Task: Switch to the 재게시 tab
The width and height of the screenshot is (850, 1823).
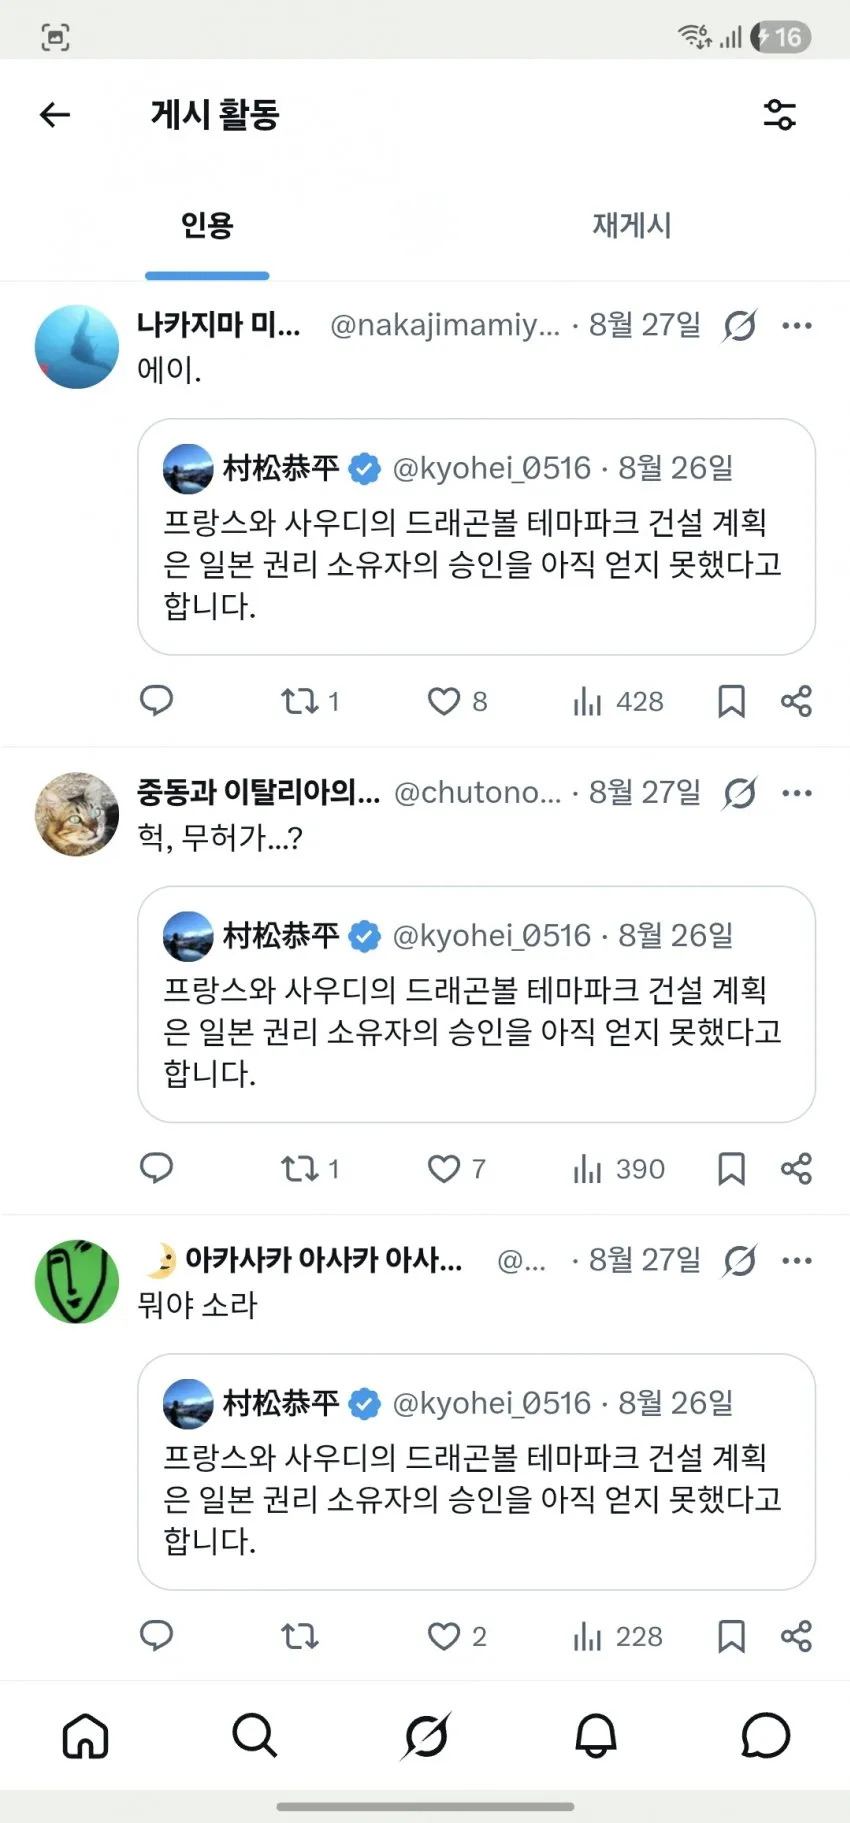Action: [632, 225]
